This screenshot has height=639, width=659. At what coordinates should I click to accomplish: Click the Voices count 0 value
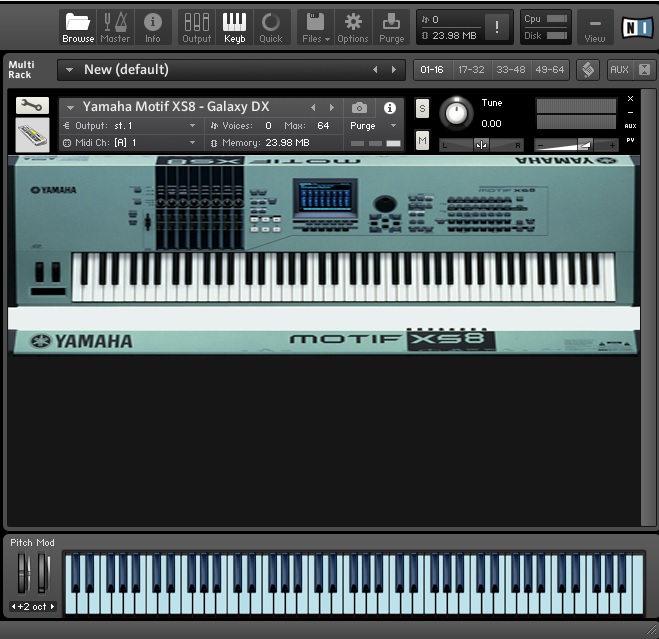[x=268, y=126]
